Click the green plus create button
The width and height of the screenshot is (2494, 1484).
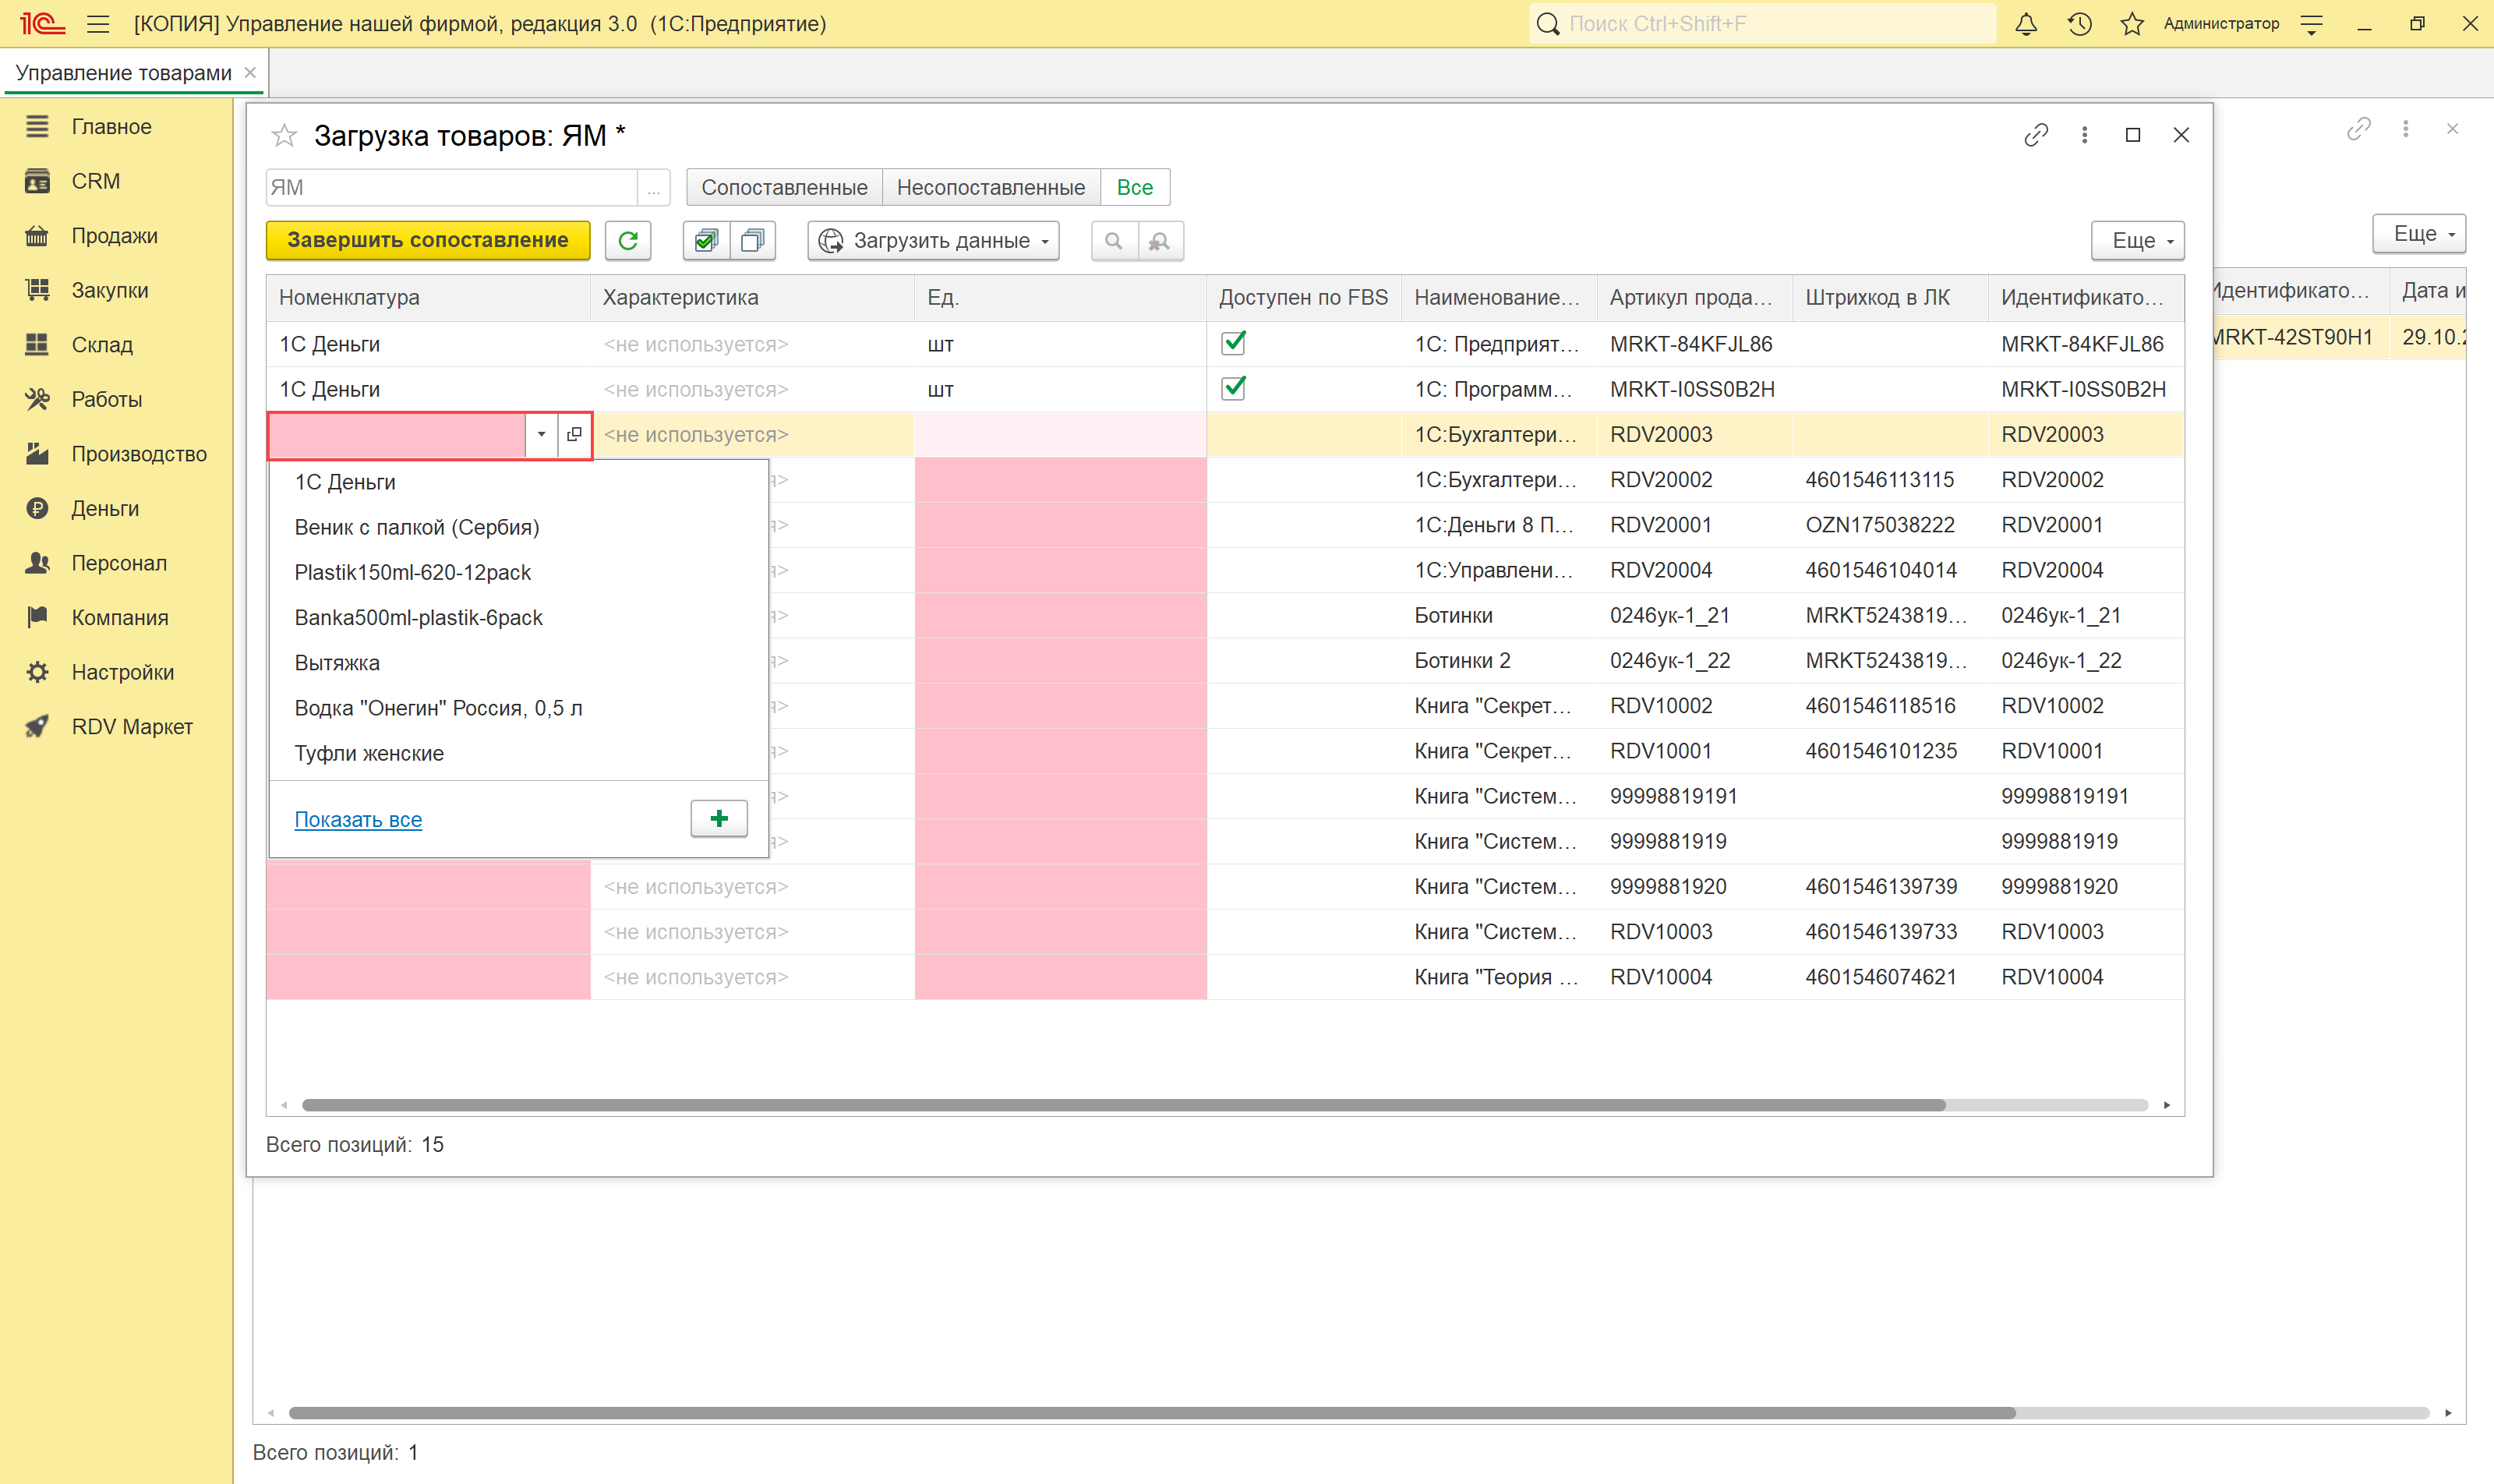(719, 819)
